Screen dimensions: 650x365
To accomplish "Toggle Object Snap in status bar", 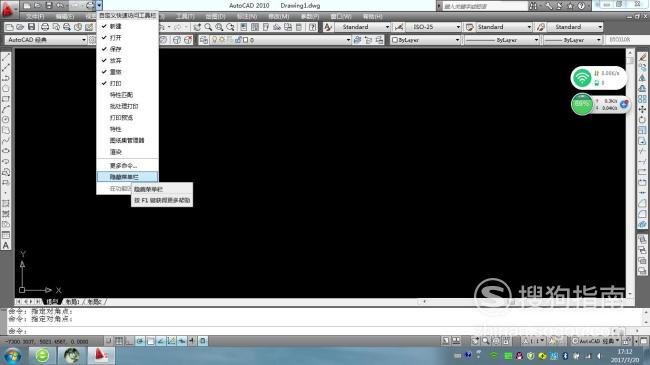I will tap(150, 341).
